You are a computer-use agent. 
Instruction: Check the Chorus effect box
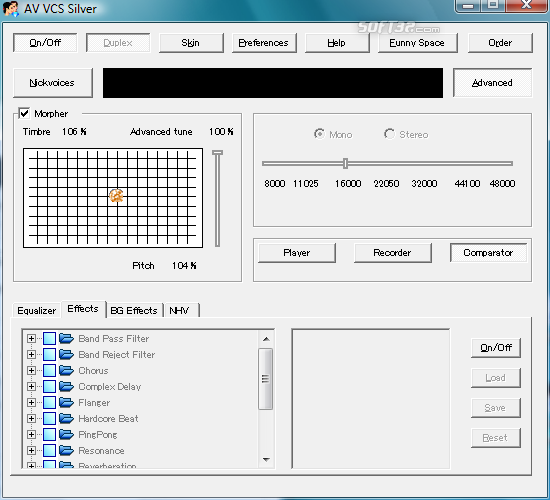tap(49, 371)
